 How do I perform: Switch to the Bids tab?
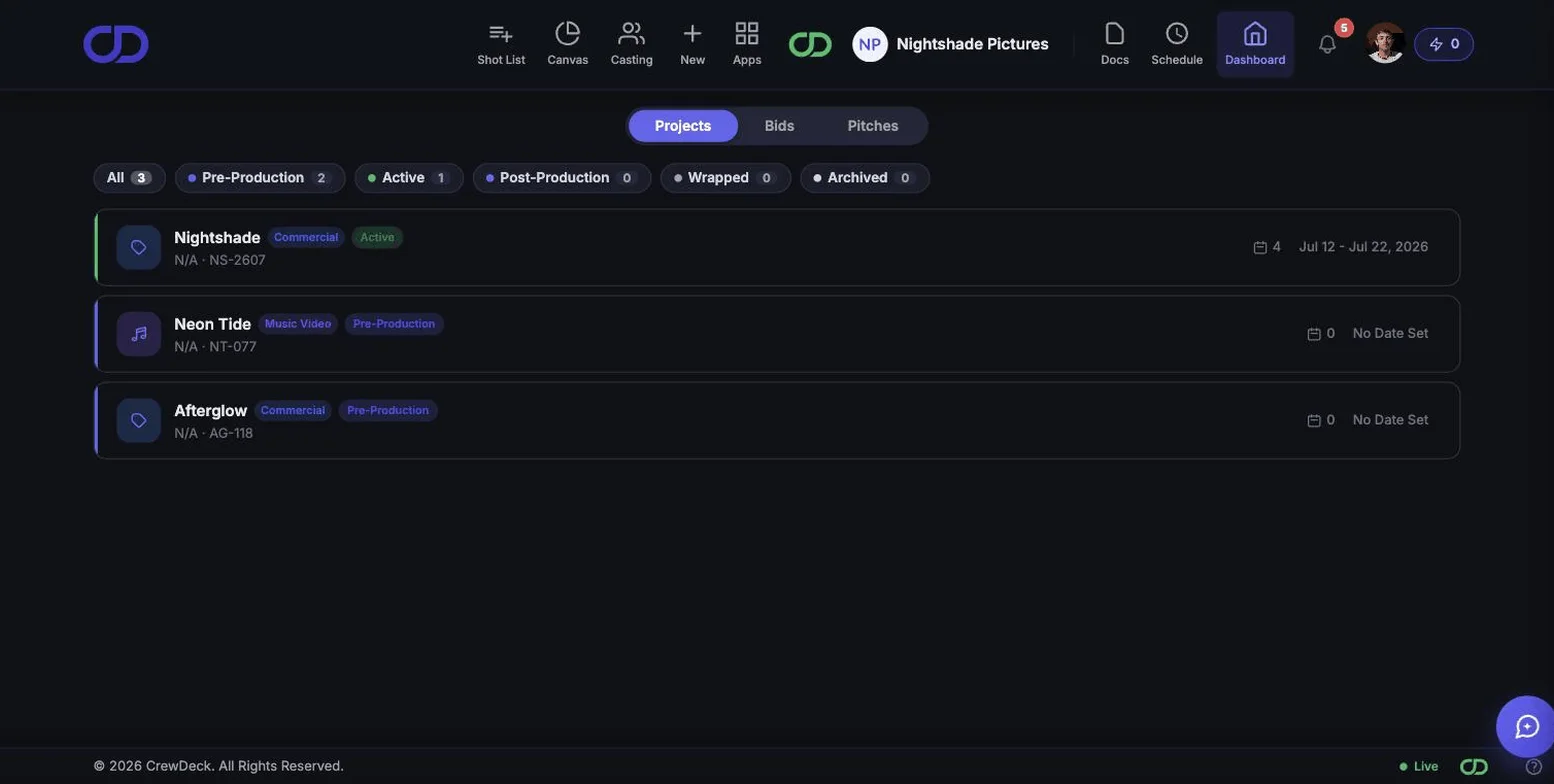click(x=779, y=126)
